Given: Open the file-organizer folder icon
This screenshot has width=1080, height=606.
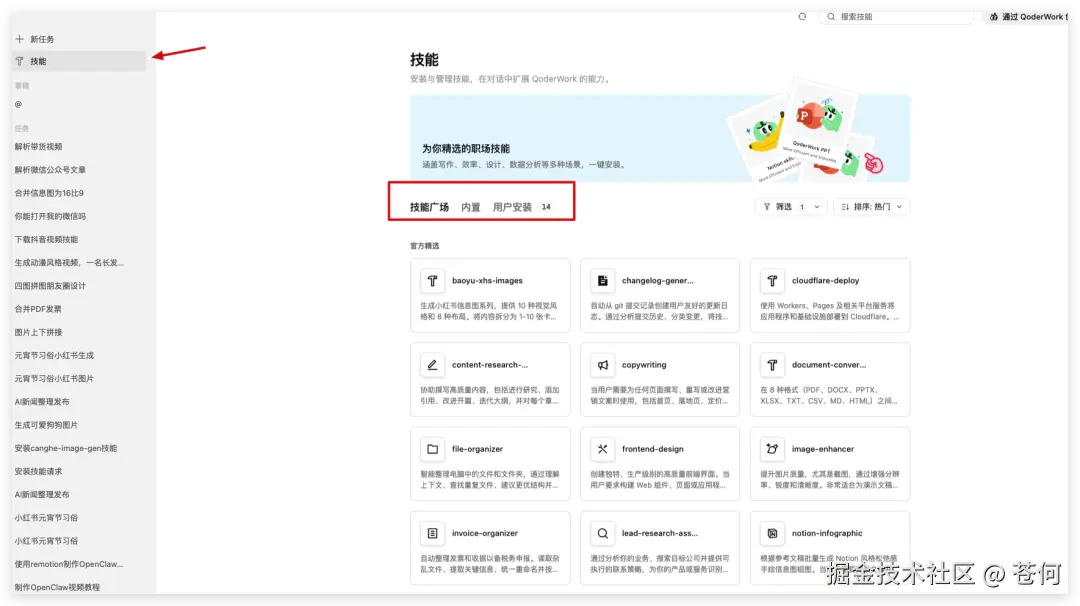Looking at the screenshot, I should click(x=432, y=448).
